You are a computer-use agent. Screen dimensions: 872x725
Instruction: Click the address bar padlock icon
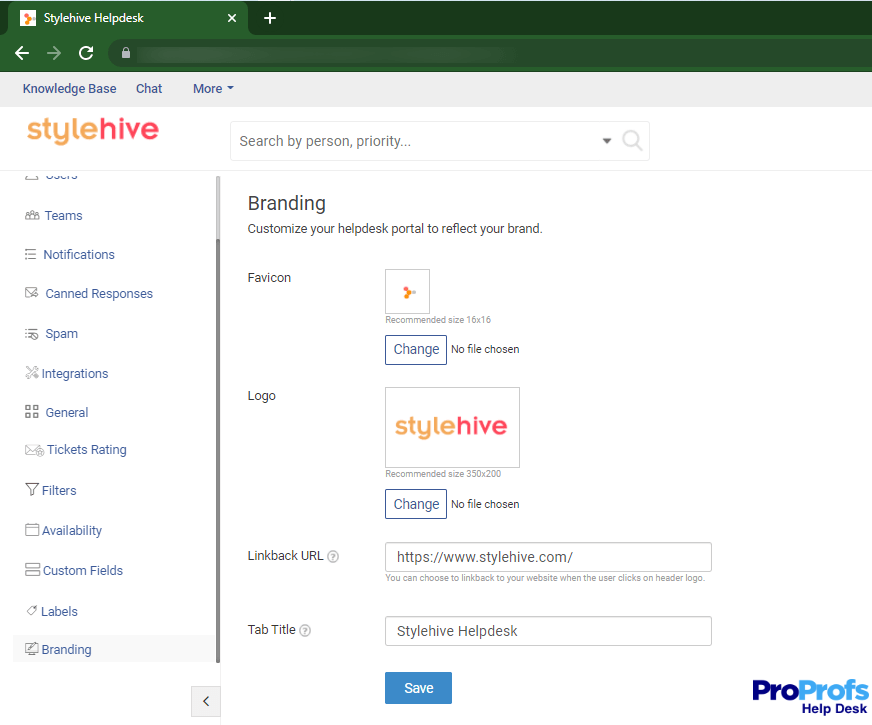tap(126, 53)
